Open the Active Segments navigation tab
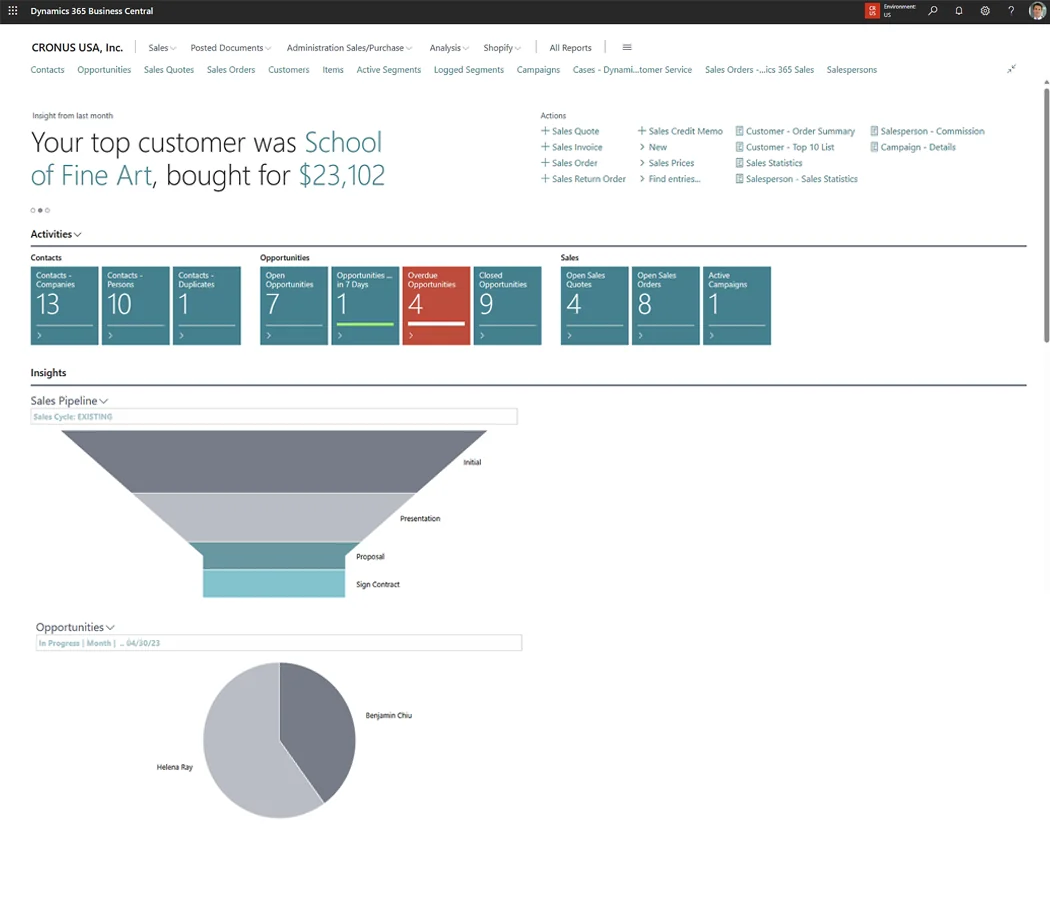Screen dimensions: 1050x900 (x=388, y=70)
